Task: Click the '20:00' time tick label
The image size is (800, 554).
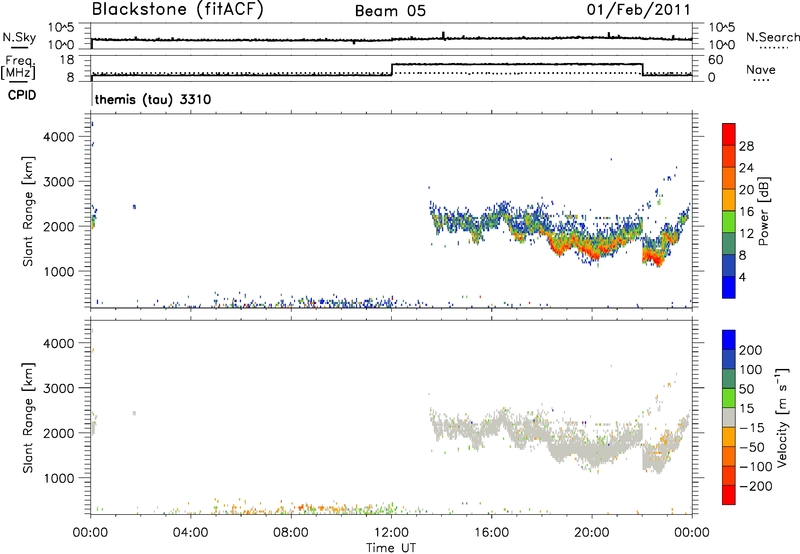Action: click(591, 533)
